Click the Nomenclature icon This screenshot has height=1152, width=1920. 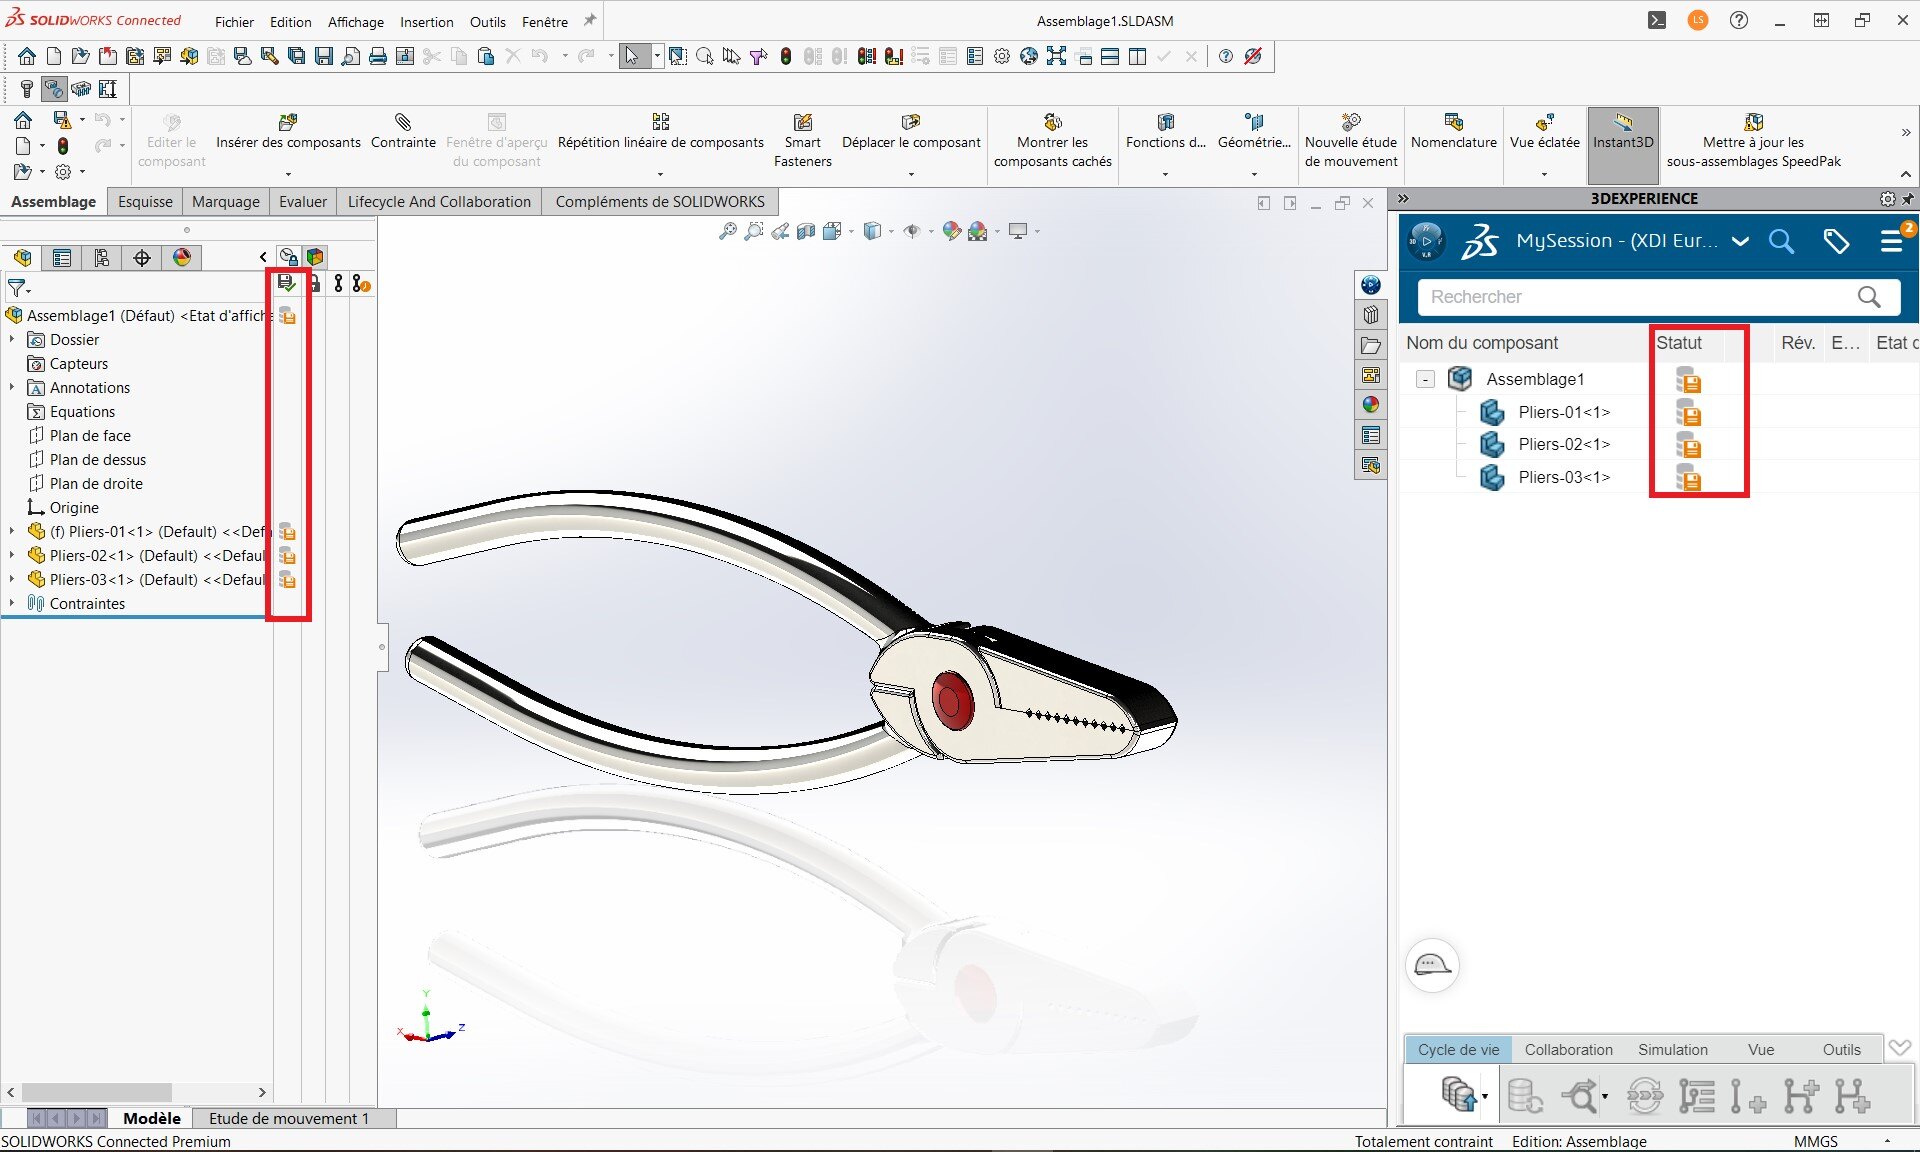point(1453,123)
